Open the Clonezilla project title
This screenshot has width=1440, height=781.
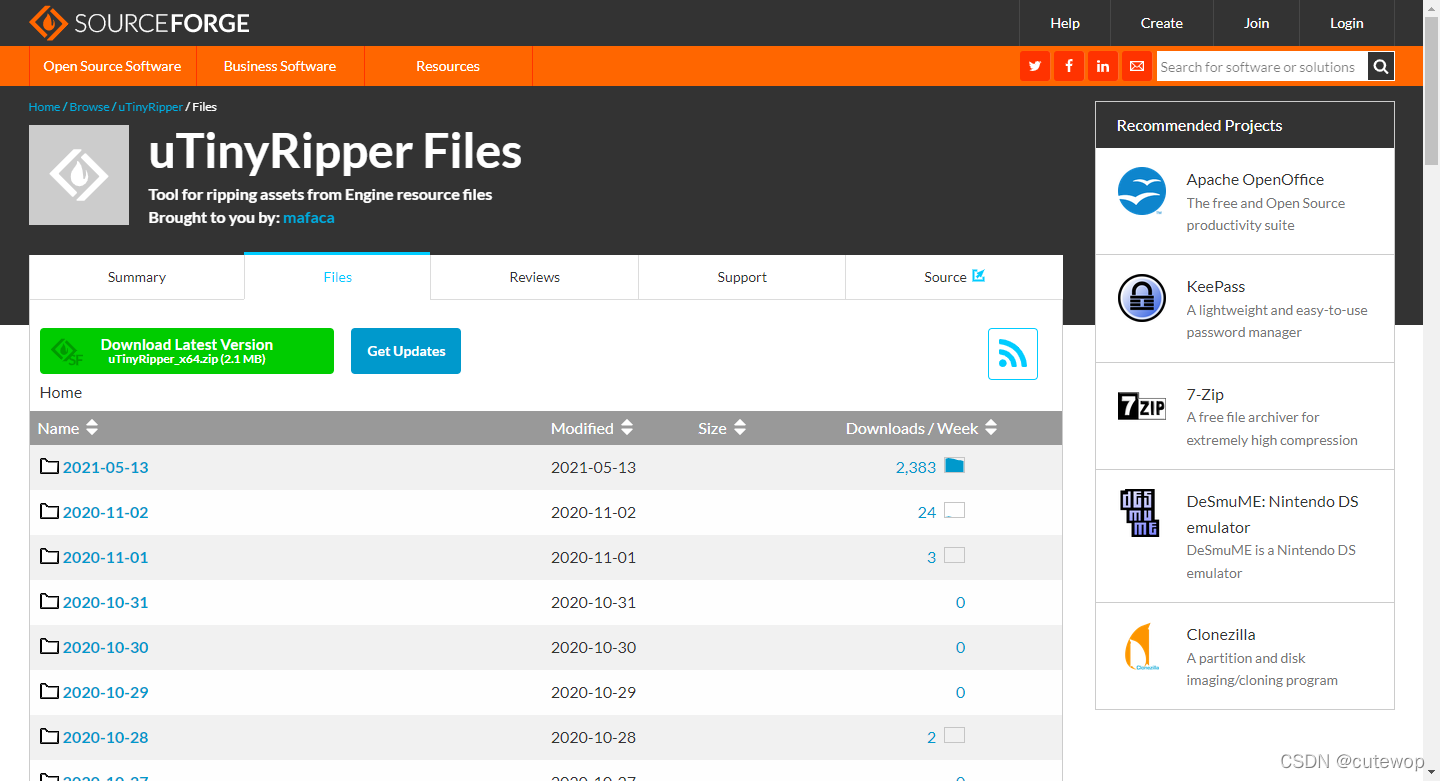click(1221, 635)
